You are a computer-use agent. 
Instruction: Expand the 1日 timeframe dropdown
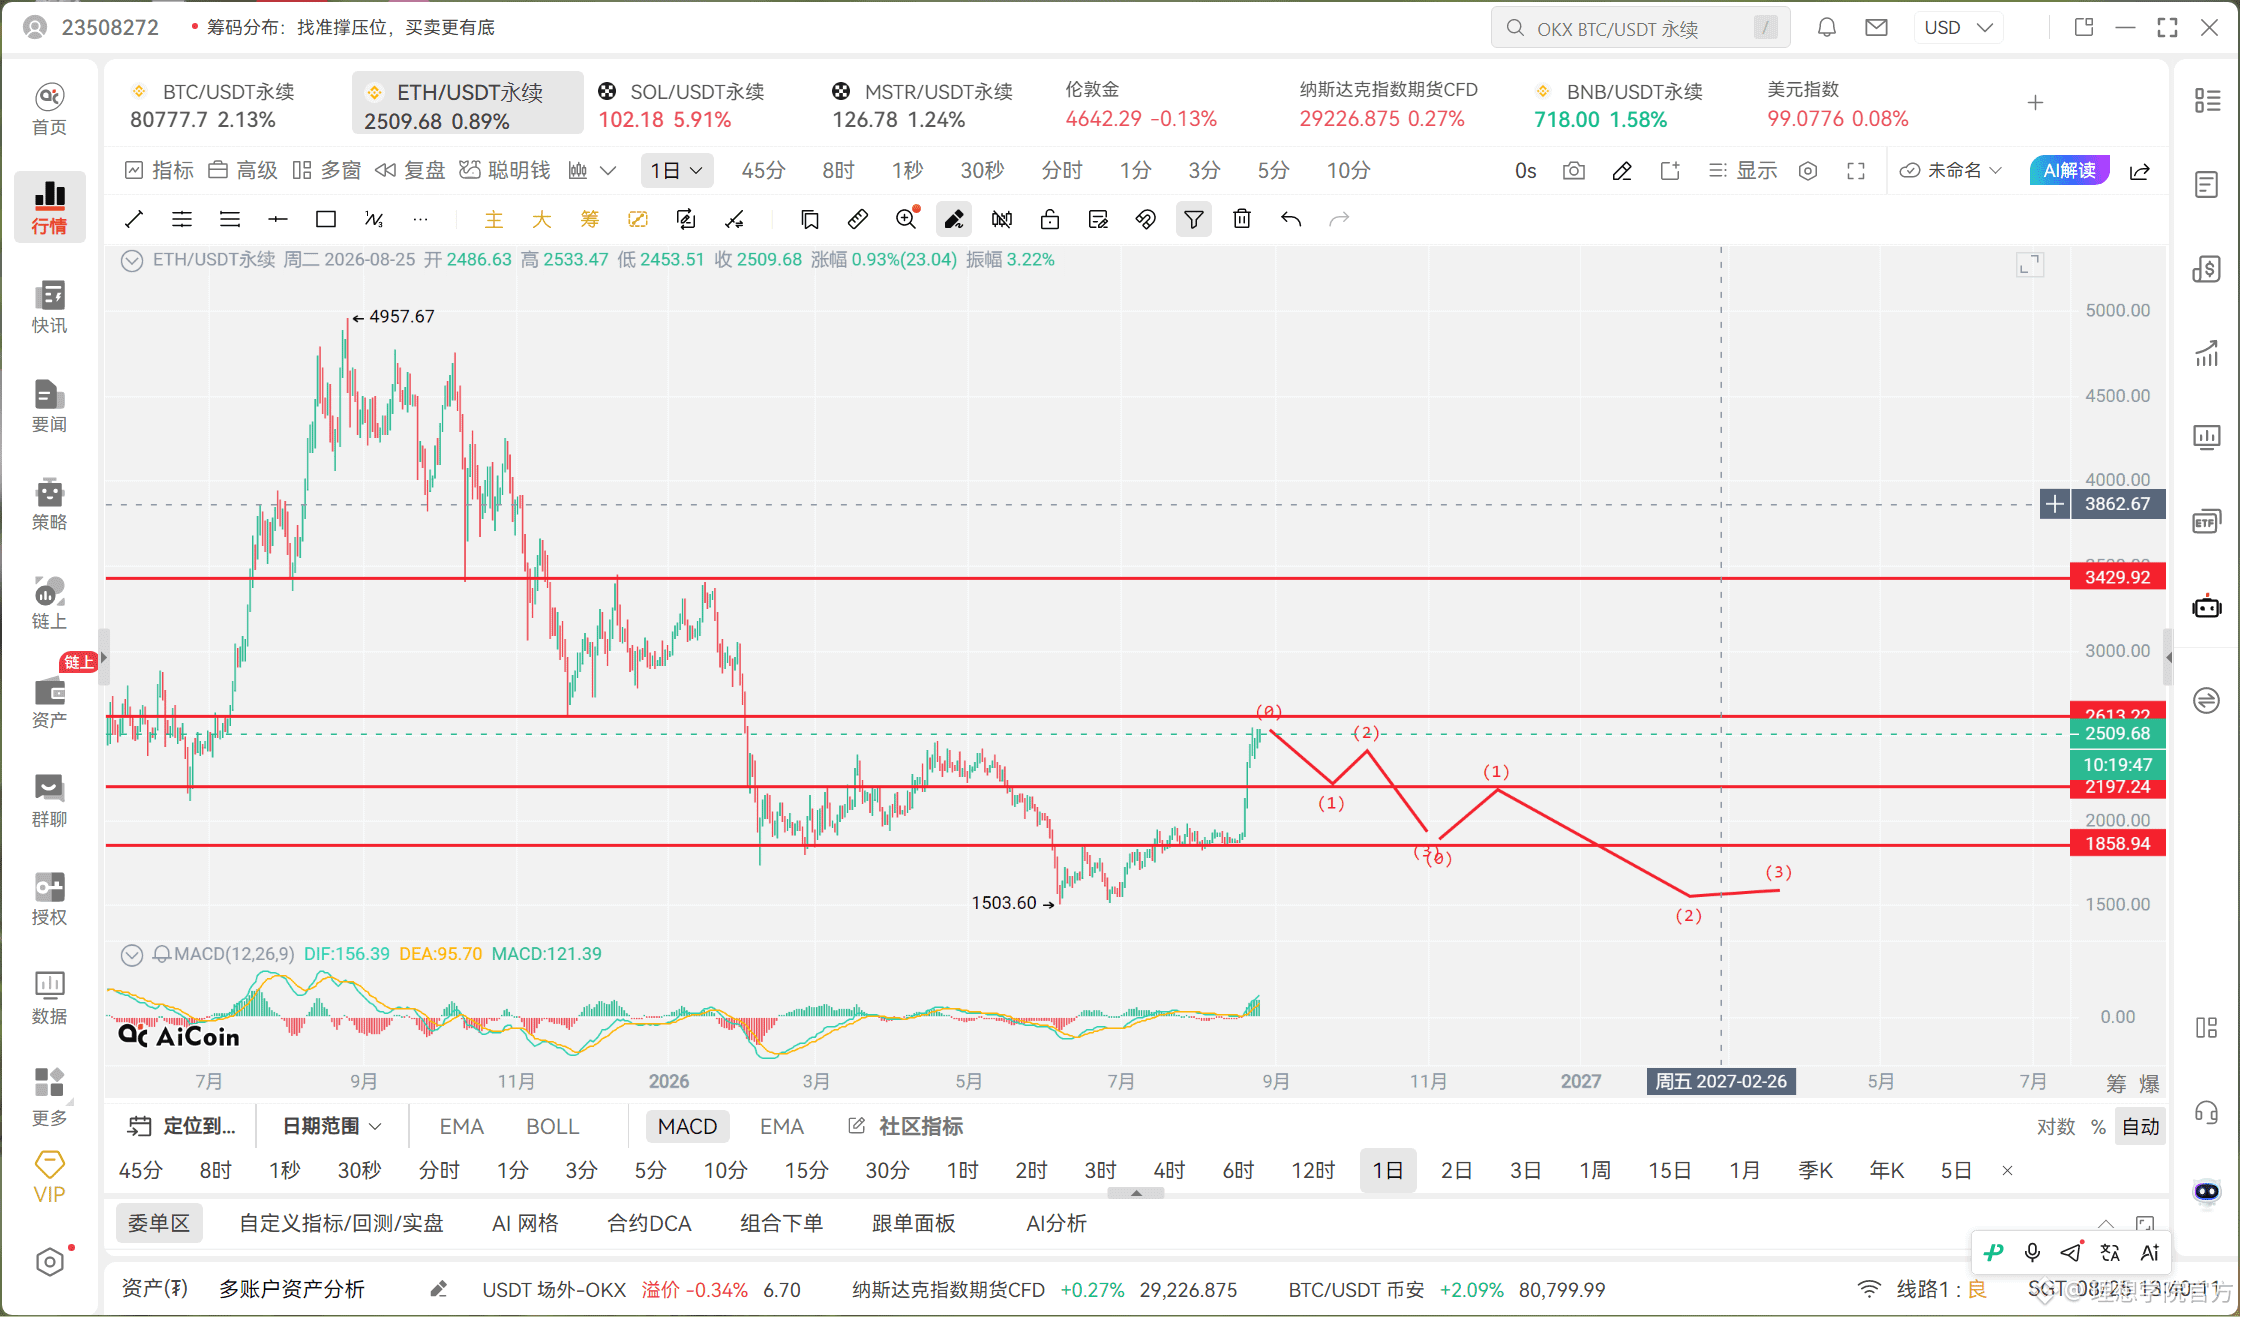[x=677, y=171]
